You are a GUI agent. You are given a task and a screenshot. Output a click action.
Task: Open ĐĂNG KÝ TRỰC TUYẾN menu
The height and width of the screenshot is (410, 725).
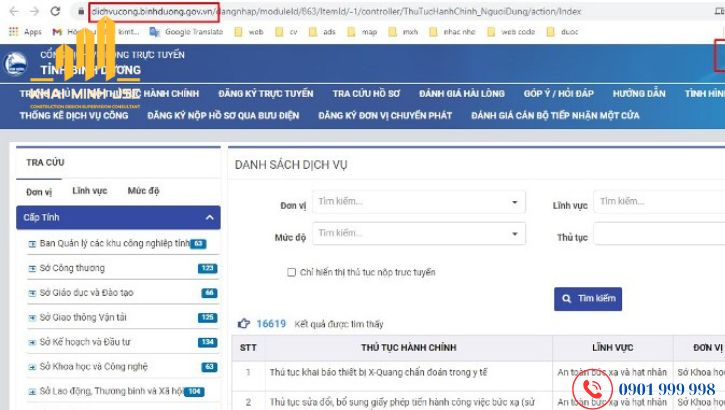pyautogui.click(x=266, y=94)
